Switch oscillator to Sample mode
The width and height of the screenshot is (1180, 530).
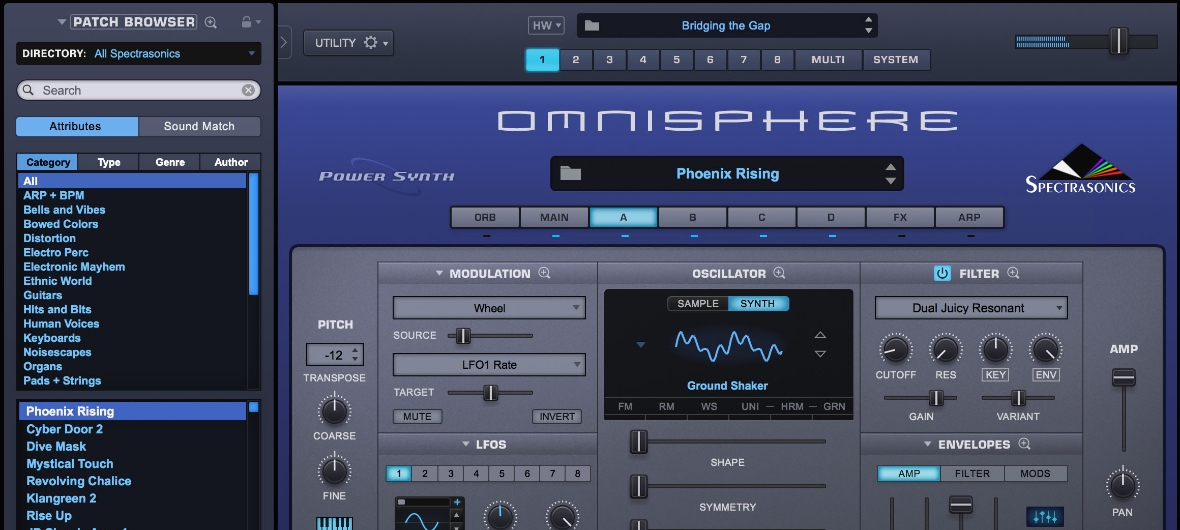698,303
